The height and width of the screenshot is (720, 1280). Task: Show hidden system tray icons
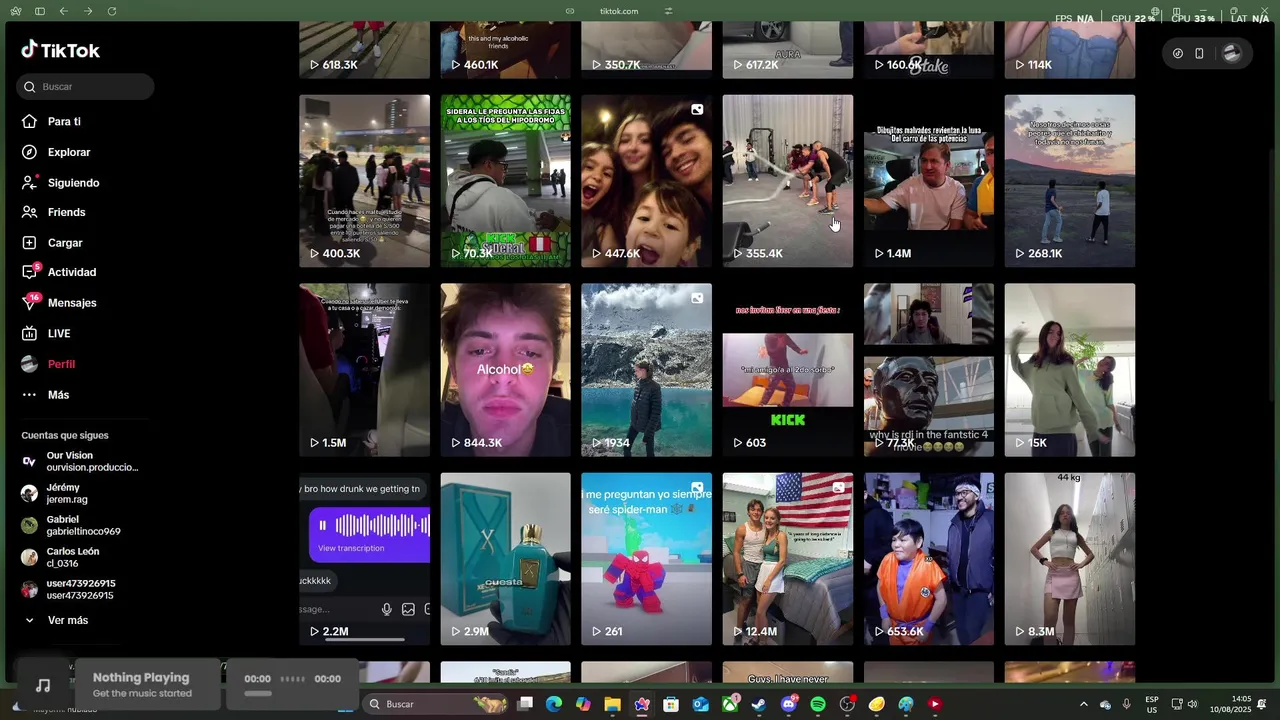[1083, 704]
